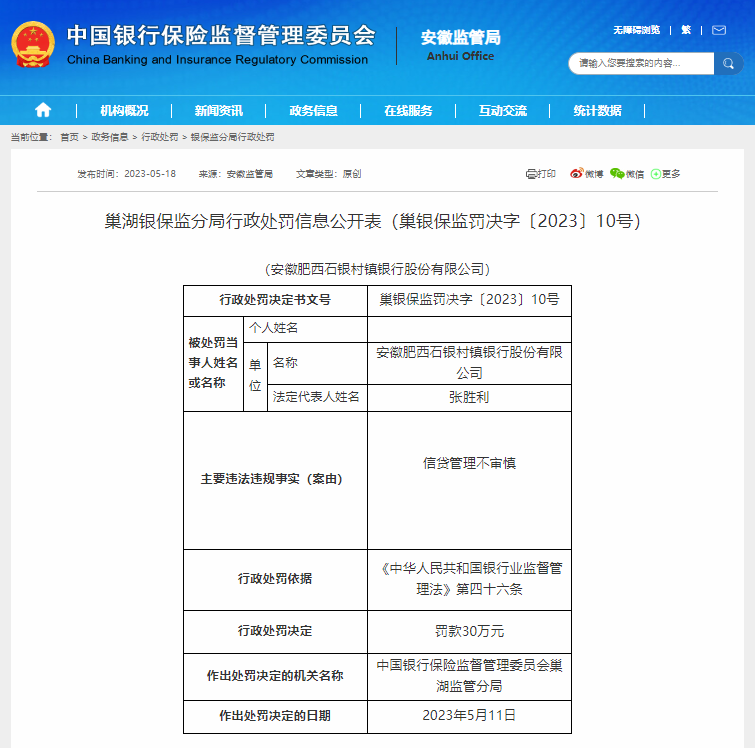Open 互动交流 menu

[x=503, y=111]
